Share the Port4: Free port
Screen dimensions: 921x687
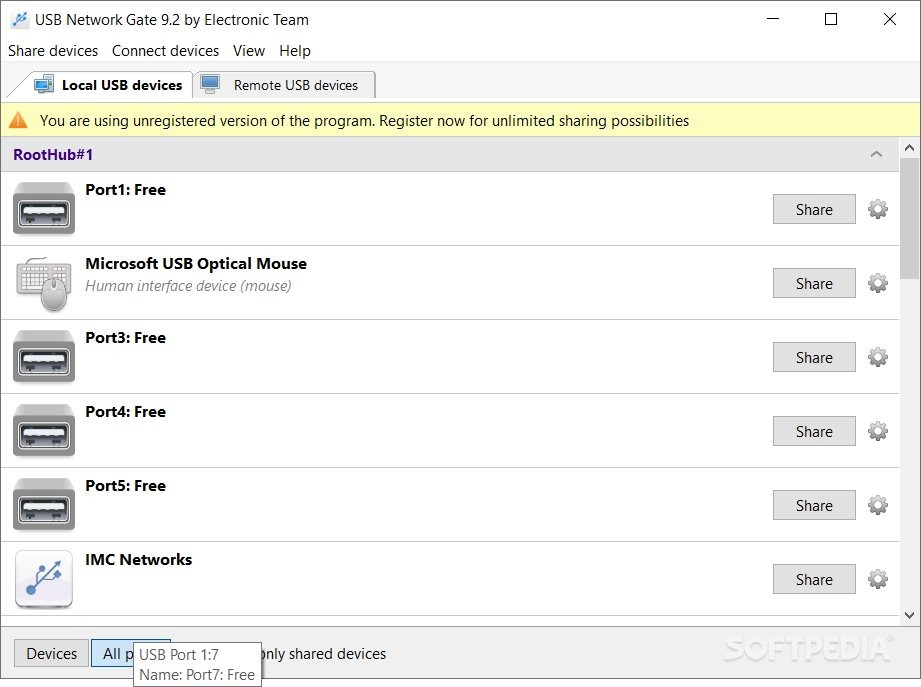tap(814, 431)
